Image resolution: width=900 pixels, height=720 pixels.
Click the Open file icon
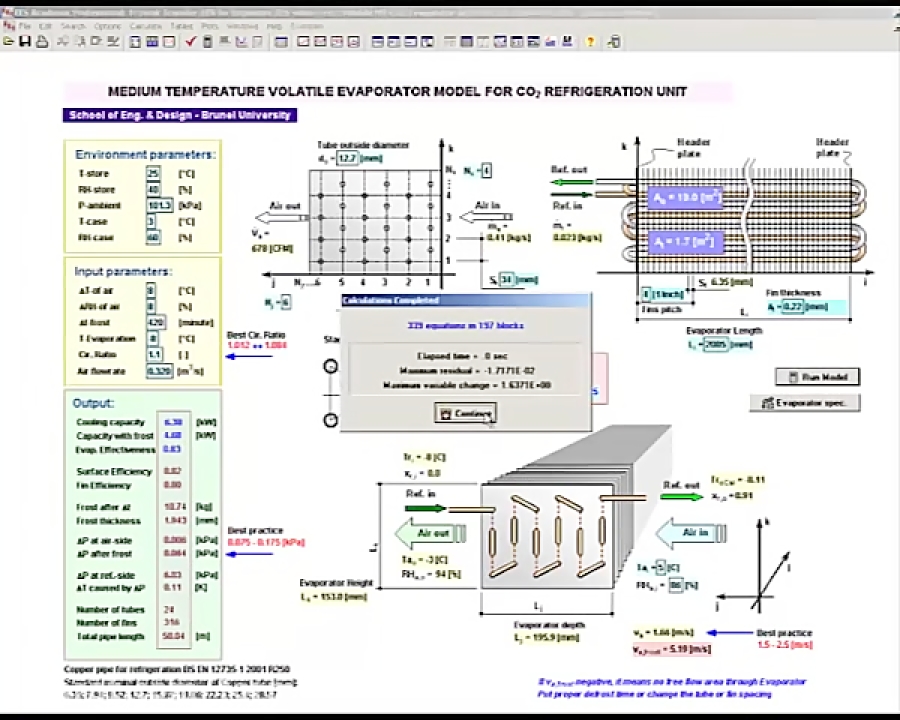[10, 41]
